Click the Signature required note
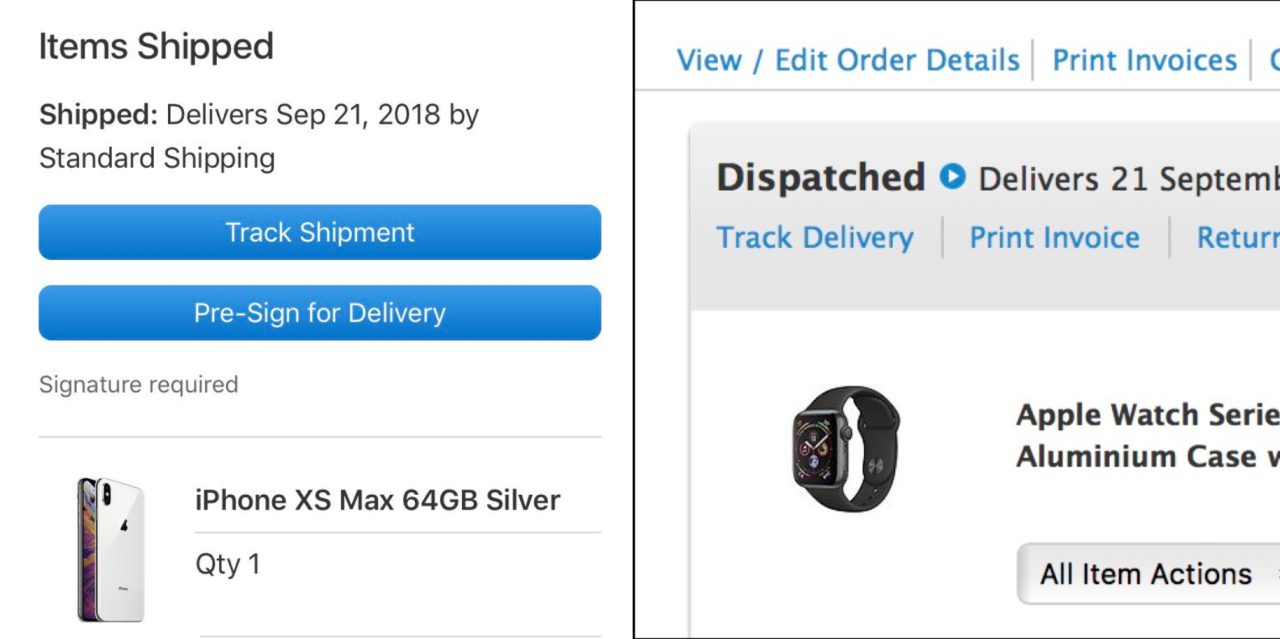This screenshot has width=1280, height=639. pyautogui.click(x=138, y=385)
